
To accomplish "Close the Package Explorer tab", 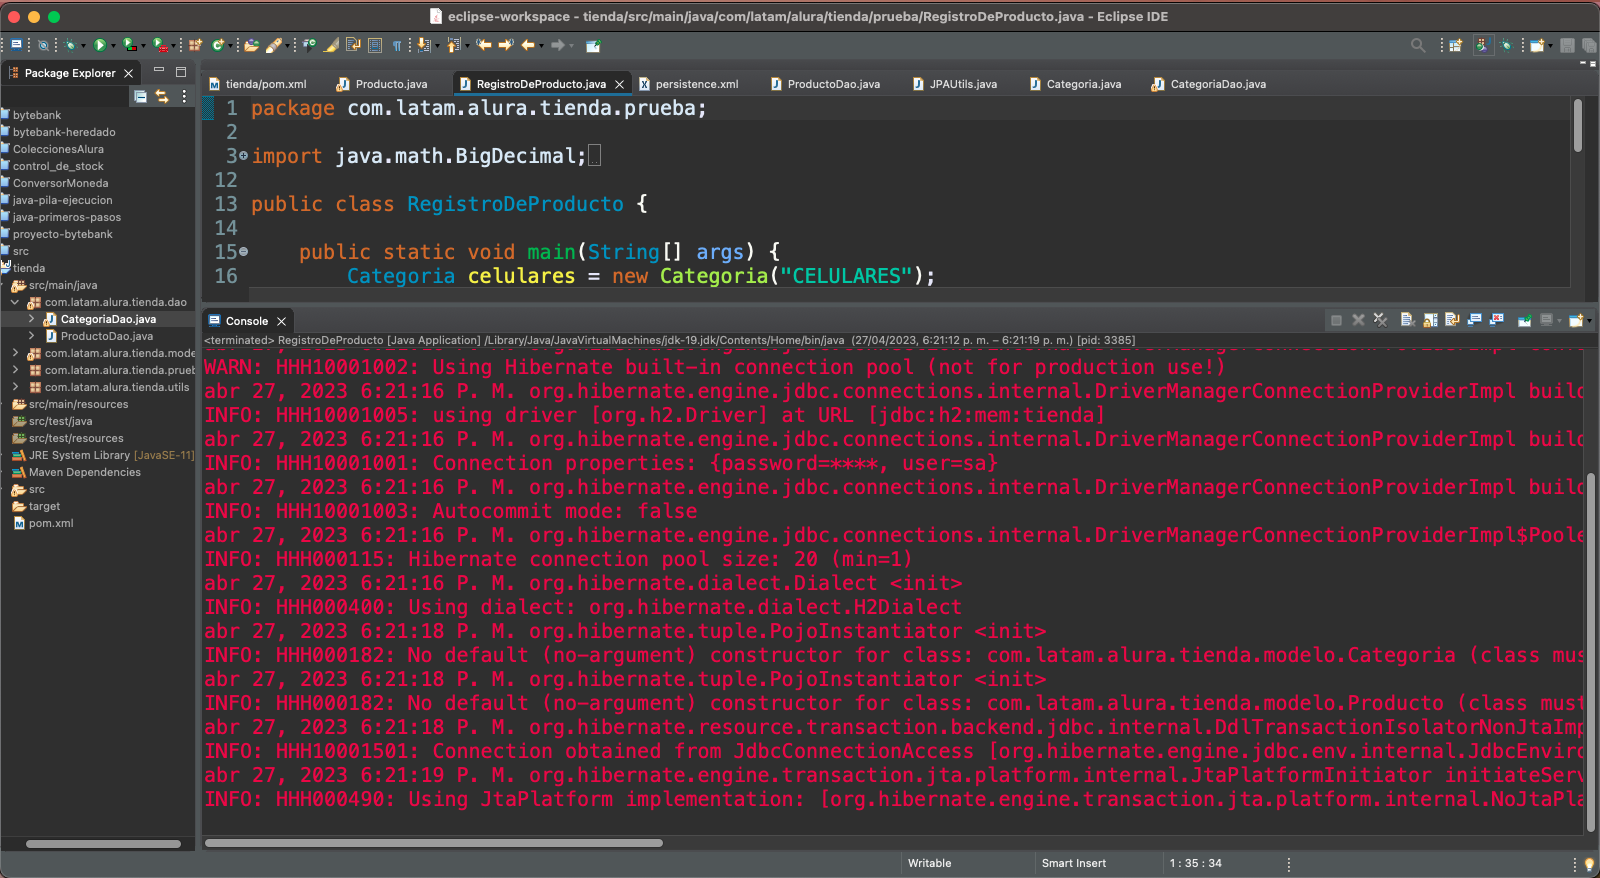I will click(128, 73).
